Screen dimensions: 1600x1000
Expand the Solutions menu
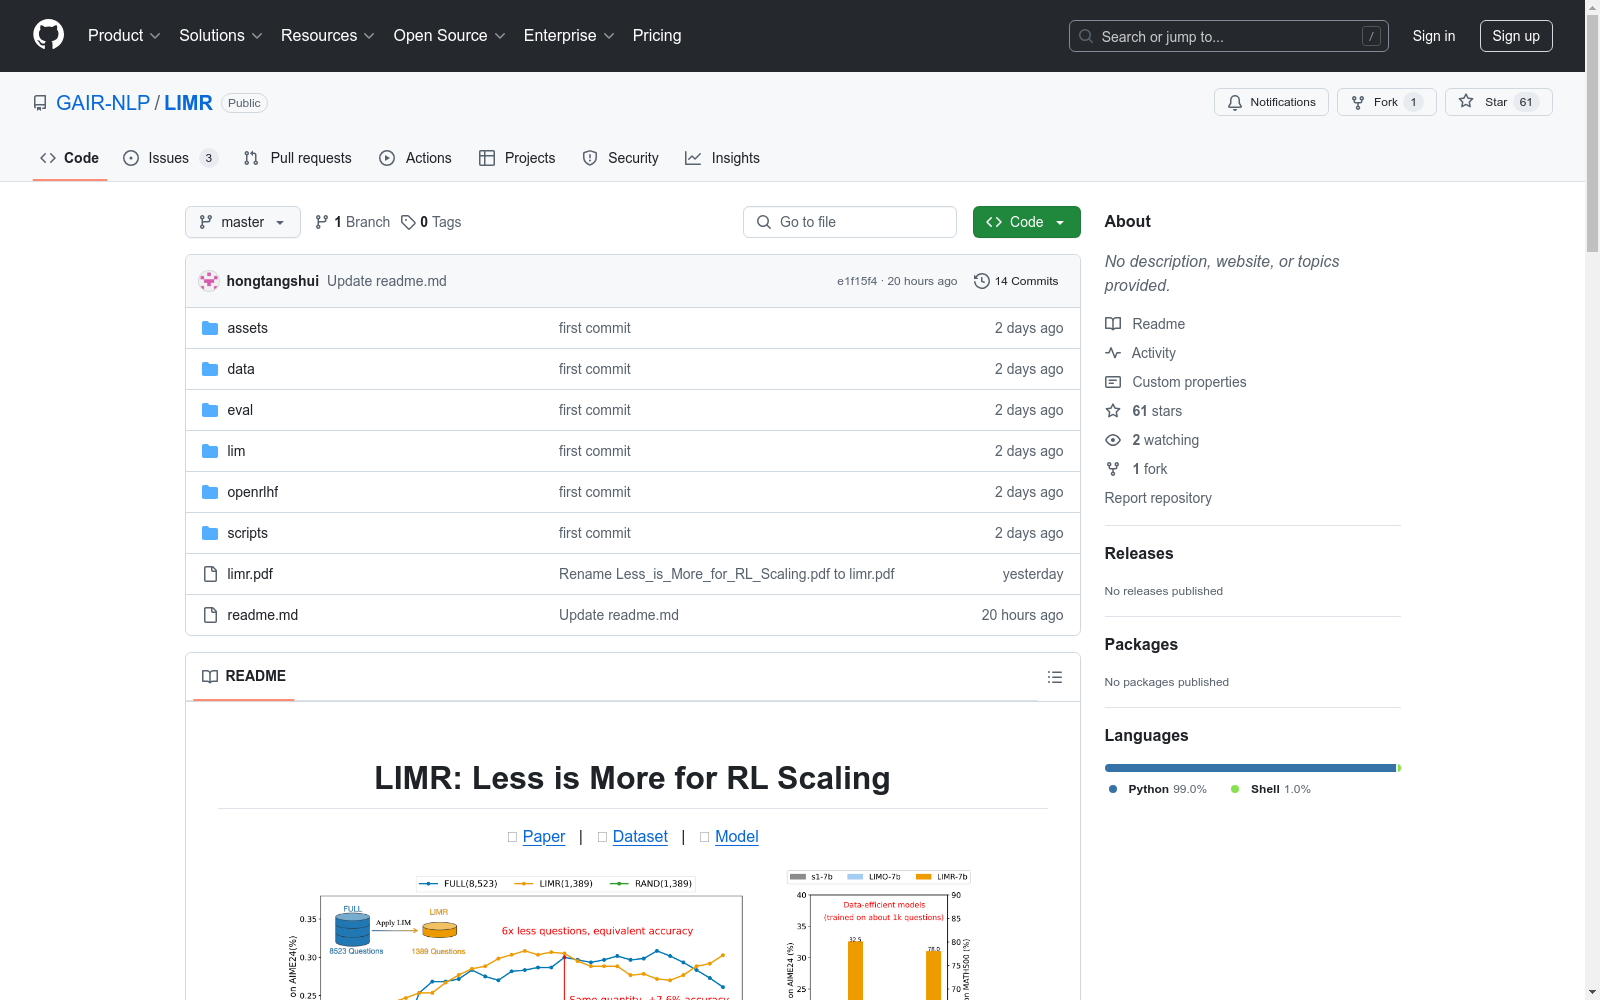[x=221, y=35]
